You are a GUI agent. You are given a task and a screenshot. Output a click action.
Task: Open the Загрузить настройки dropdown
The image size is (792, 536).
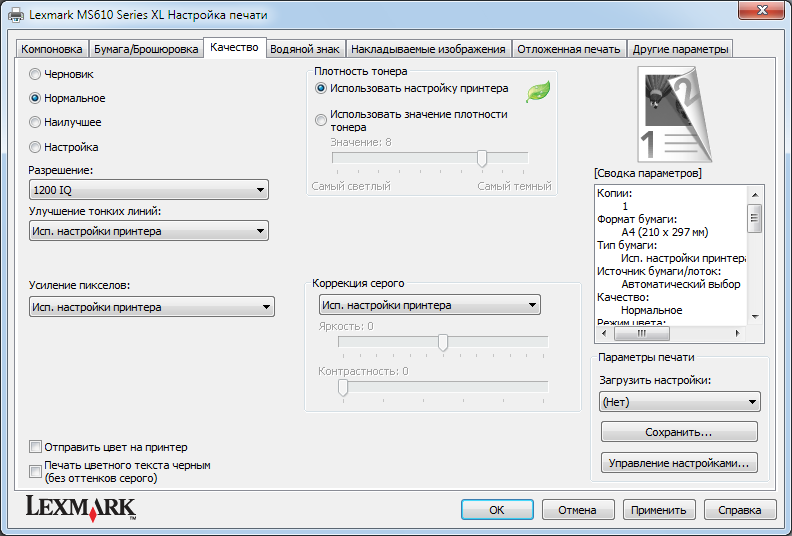tap(679, 402)
